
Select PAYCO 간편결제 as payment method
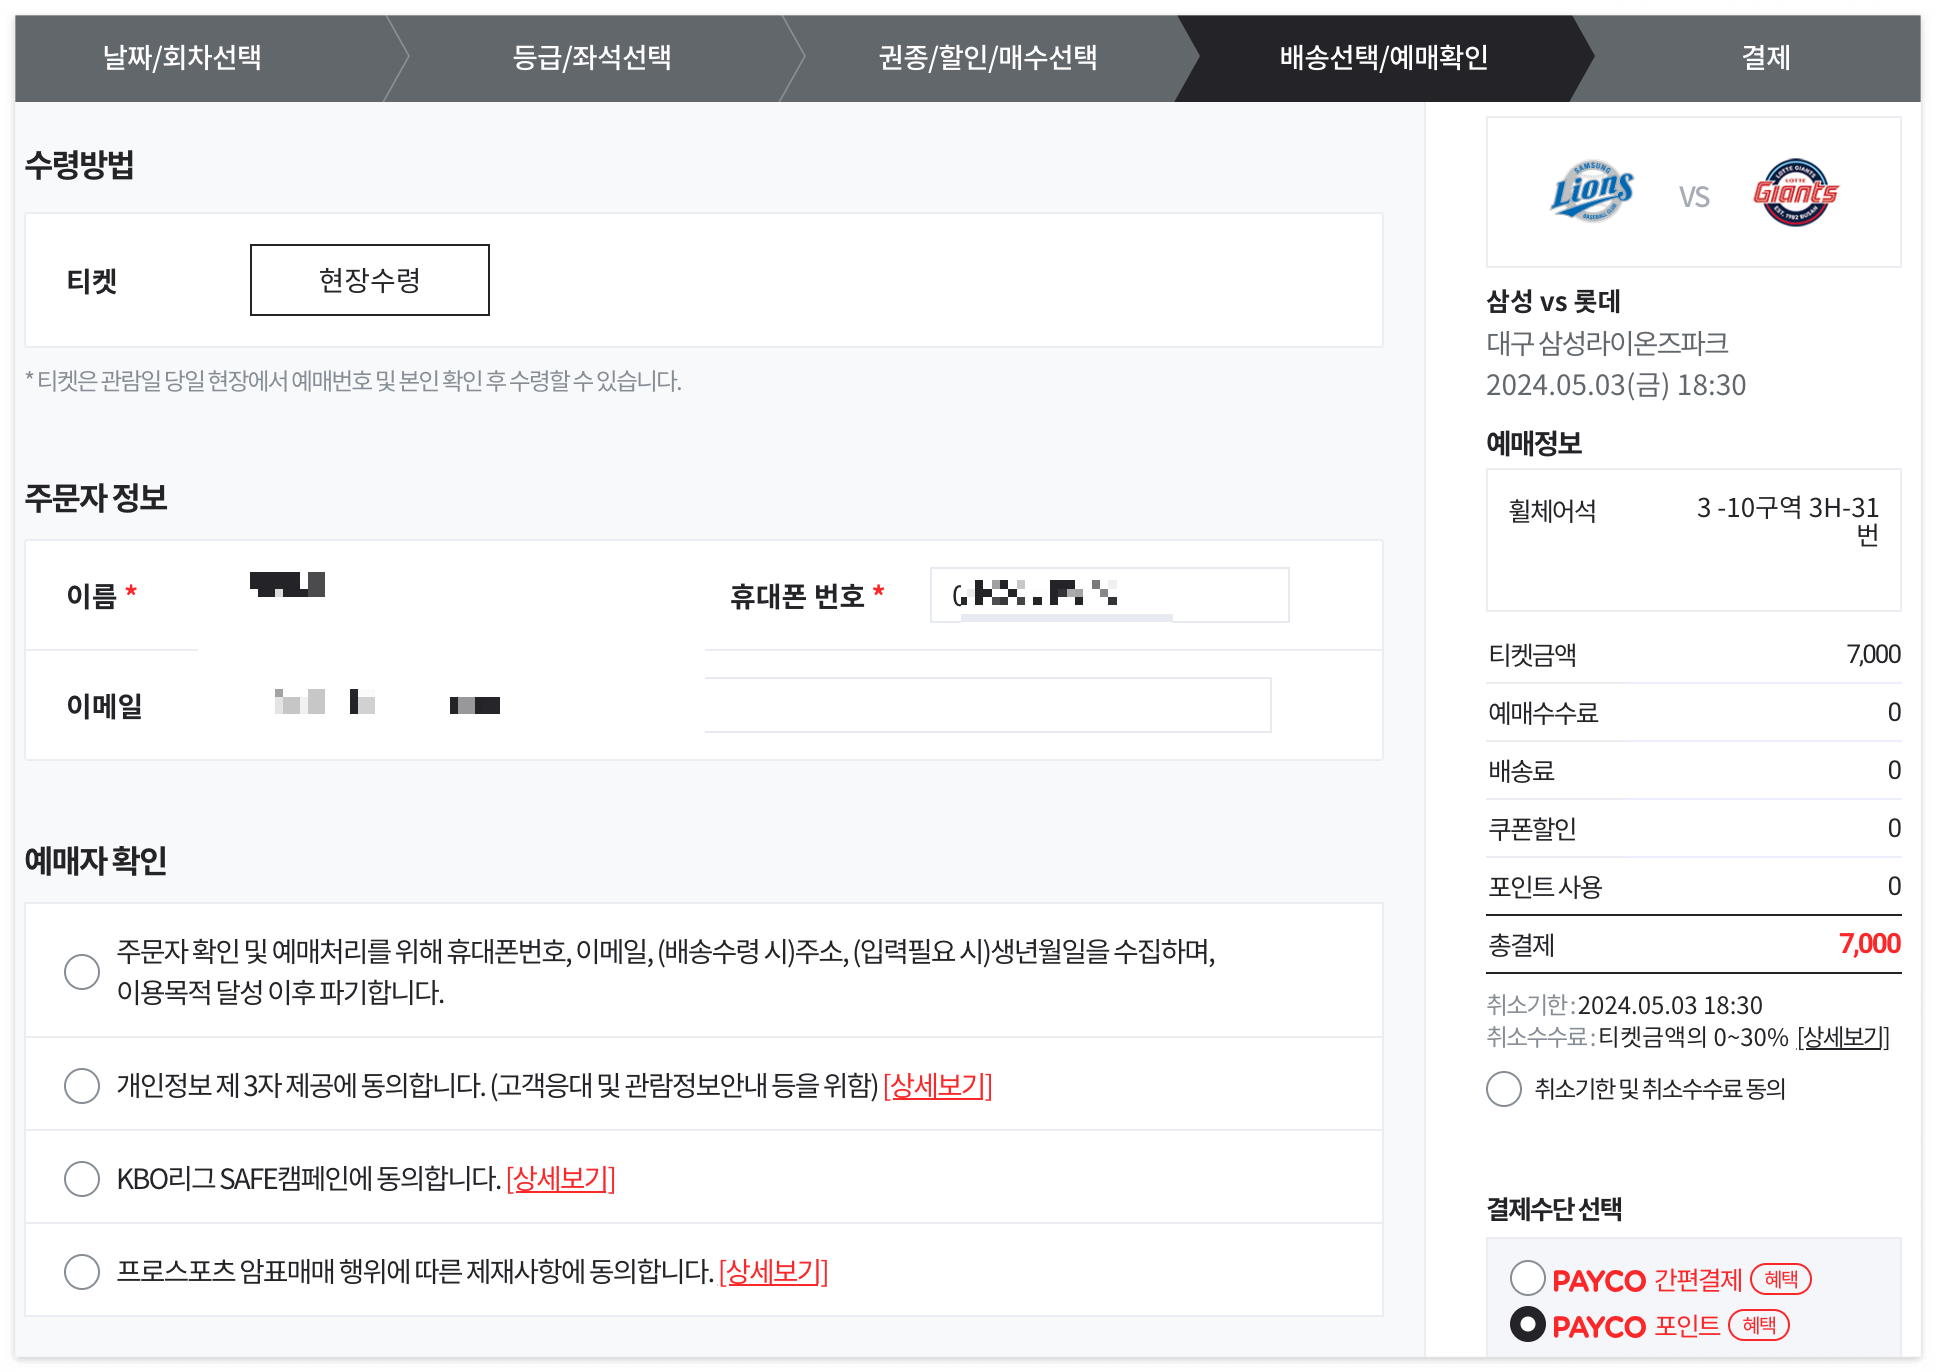[1527, 1279]
